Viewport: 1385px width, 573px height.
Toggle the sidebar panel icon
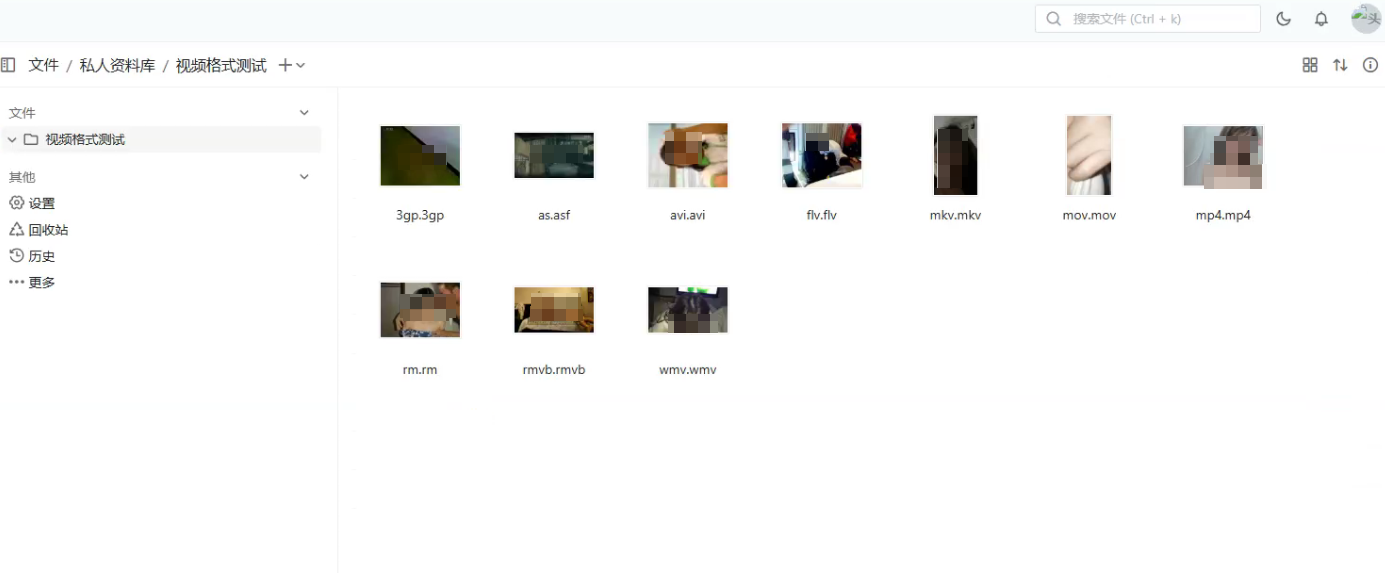coord(8,65)
